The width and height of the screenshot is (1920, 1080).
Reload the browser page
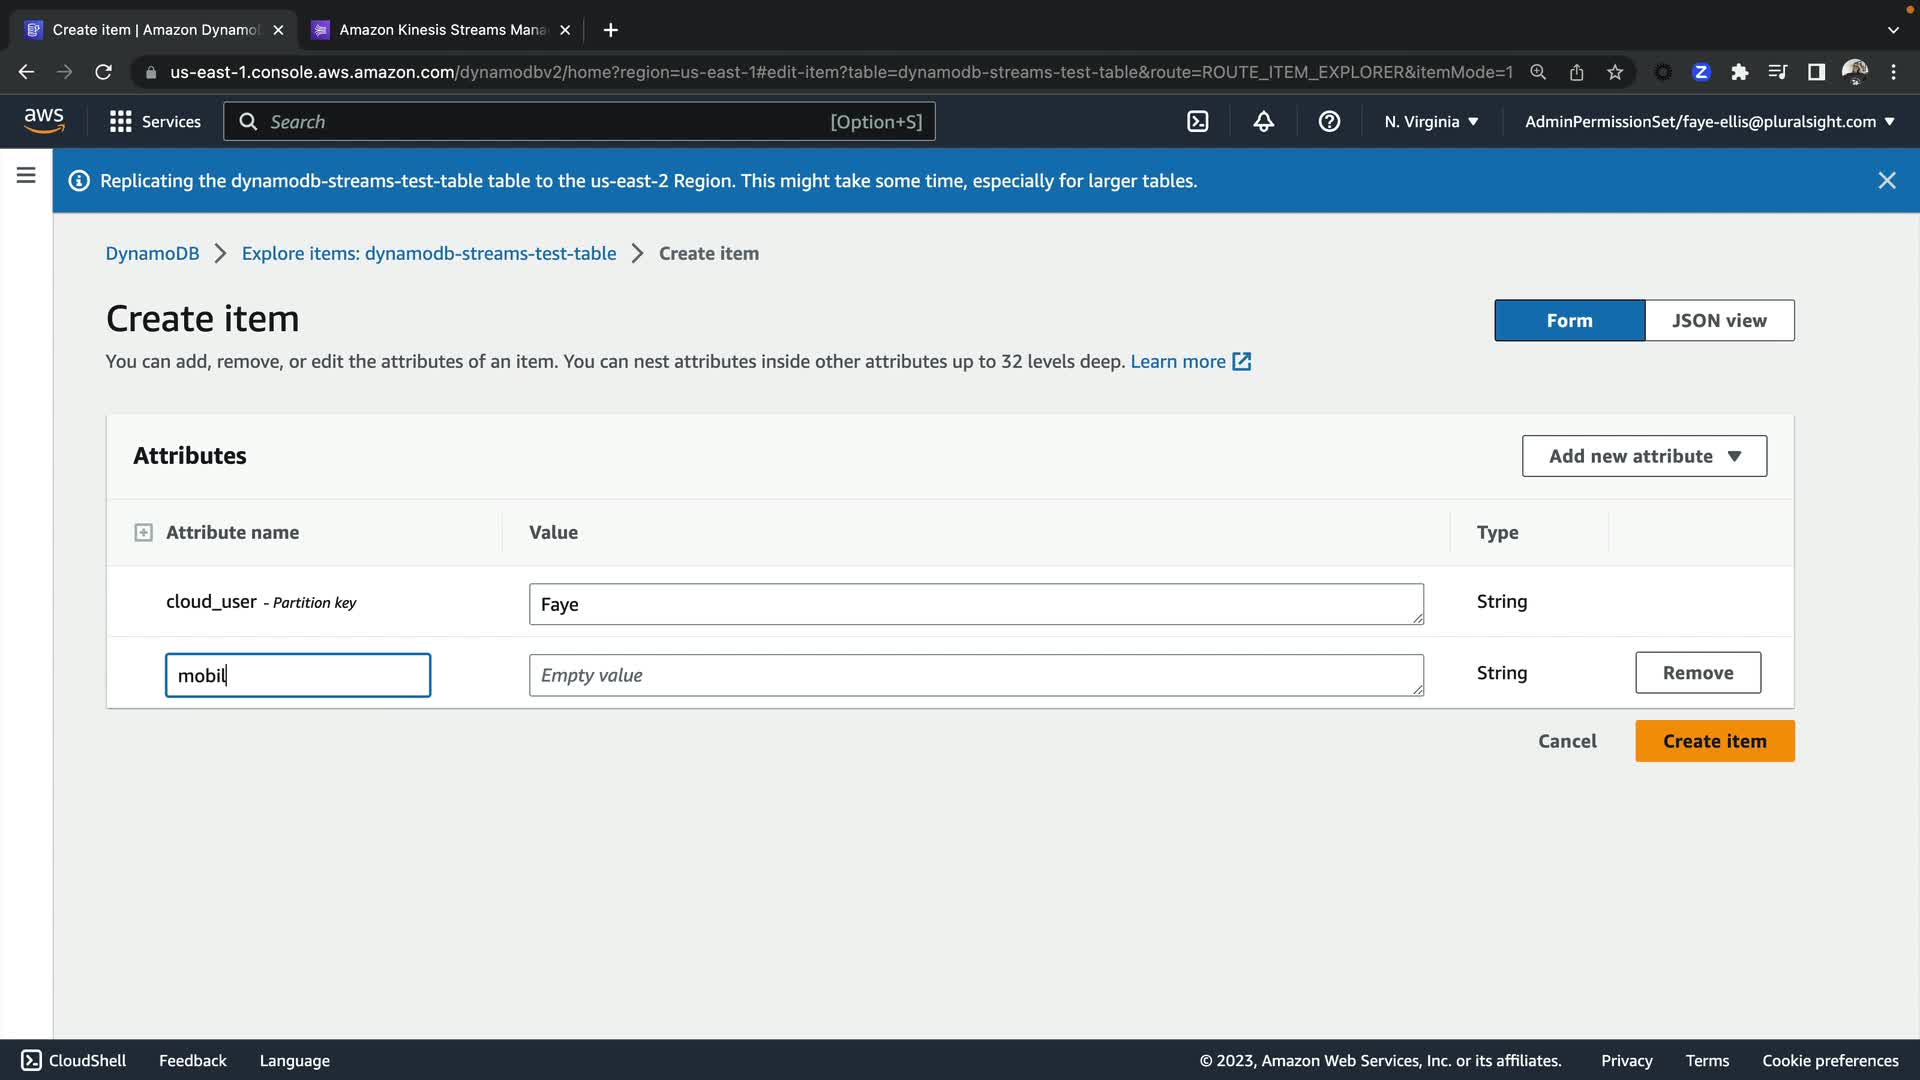pyautogui.click(x=103, y=72)
